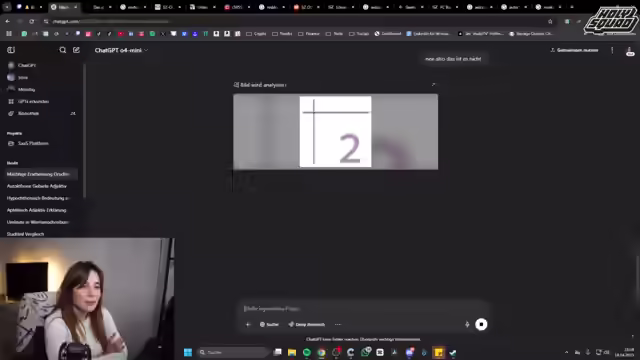The image size is (640, 360).
Task: Open File Explorer from the taskbar
Action: point(292,352)
